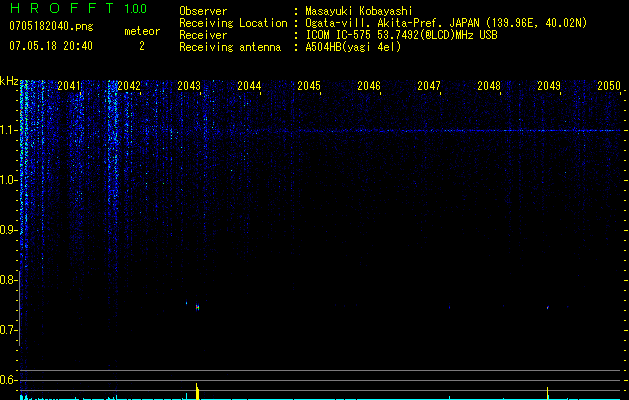The image size is (629, 400).
Task: Click the kHz axis unit label
Action: click(x=9, y=81)
